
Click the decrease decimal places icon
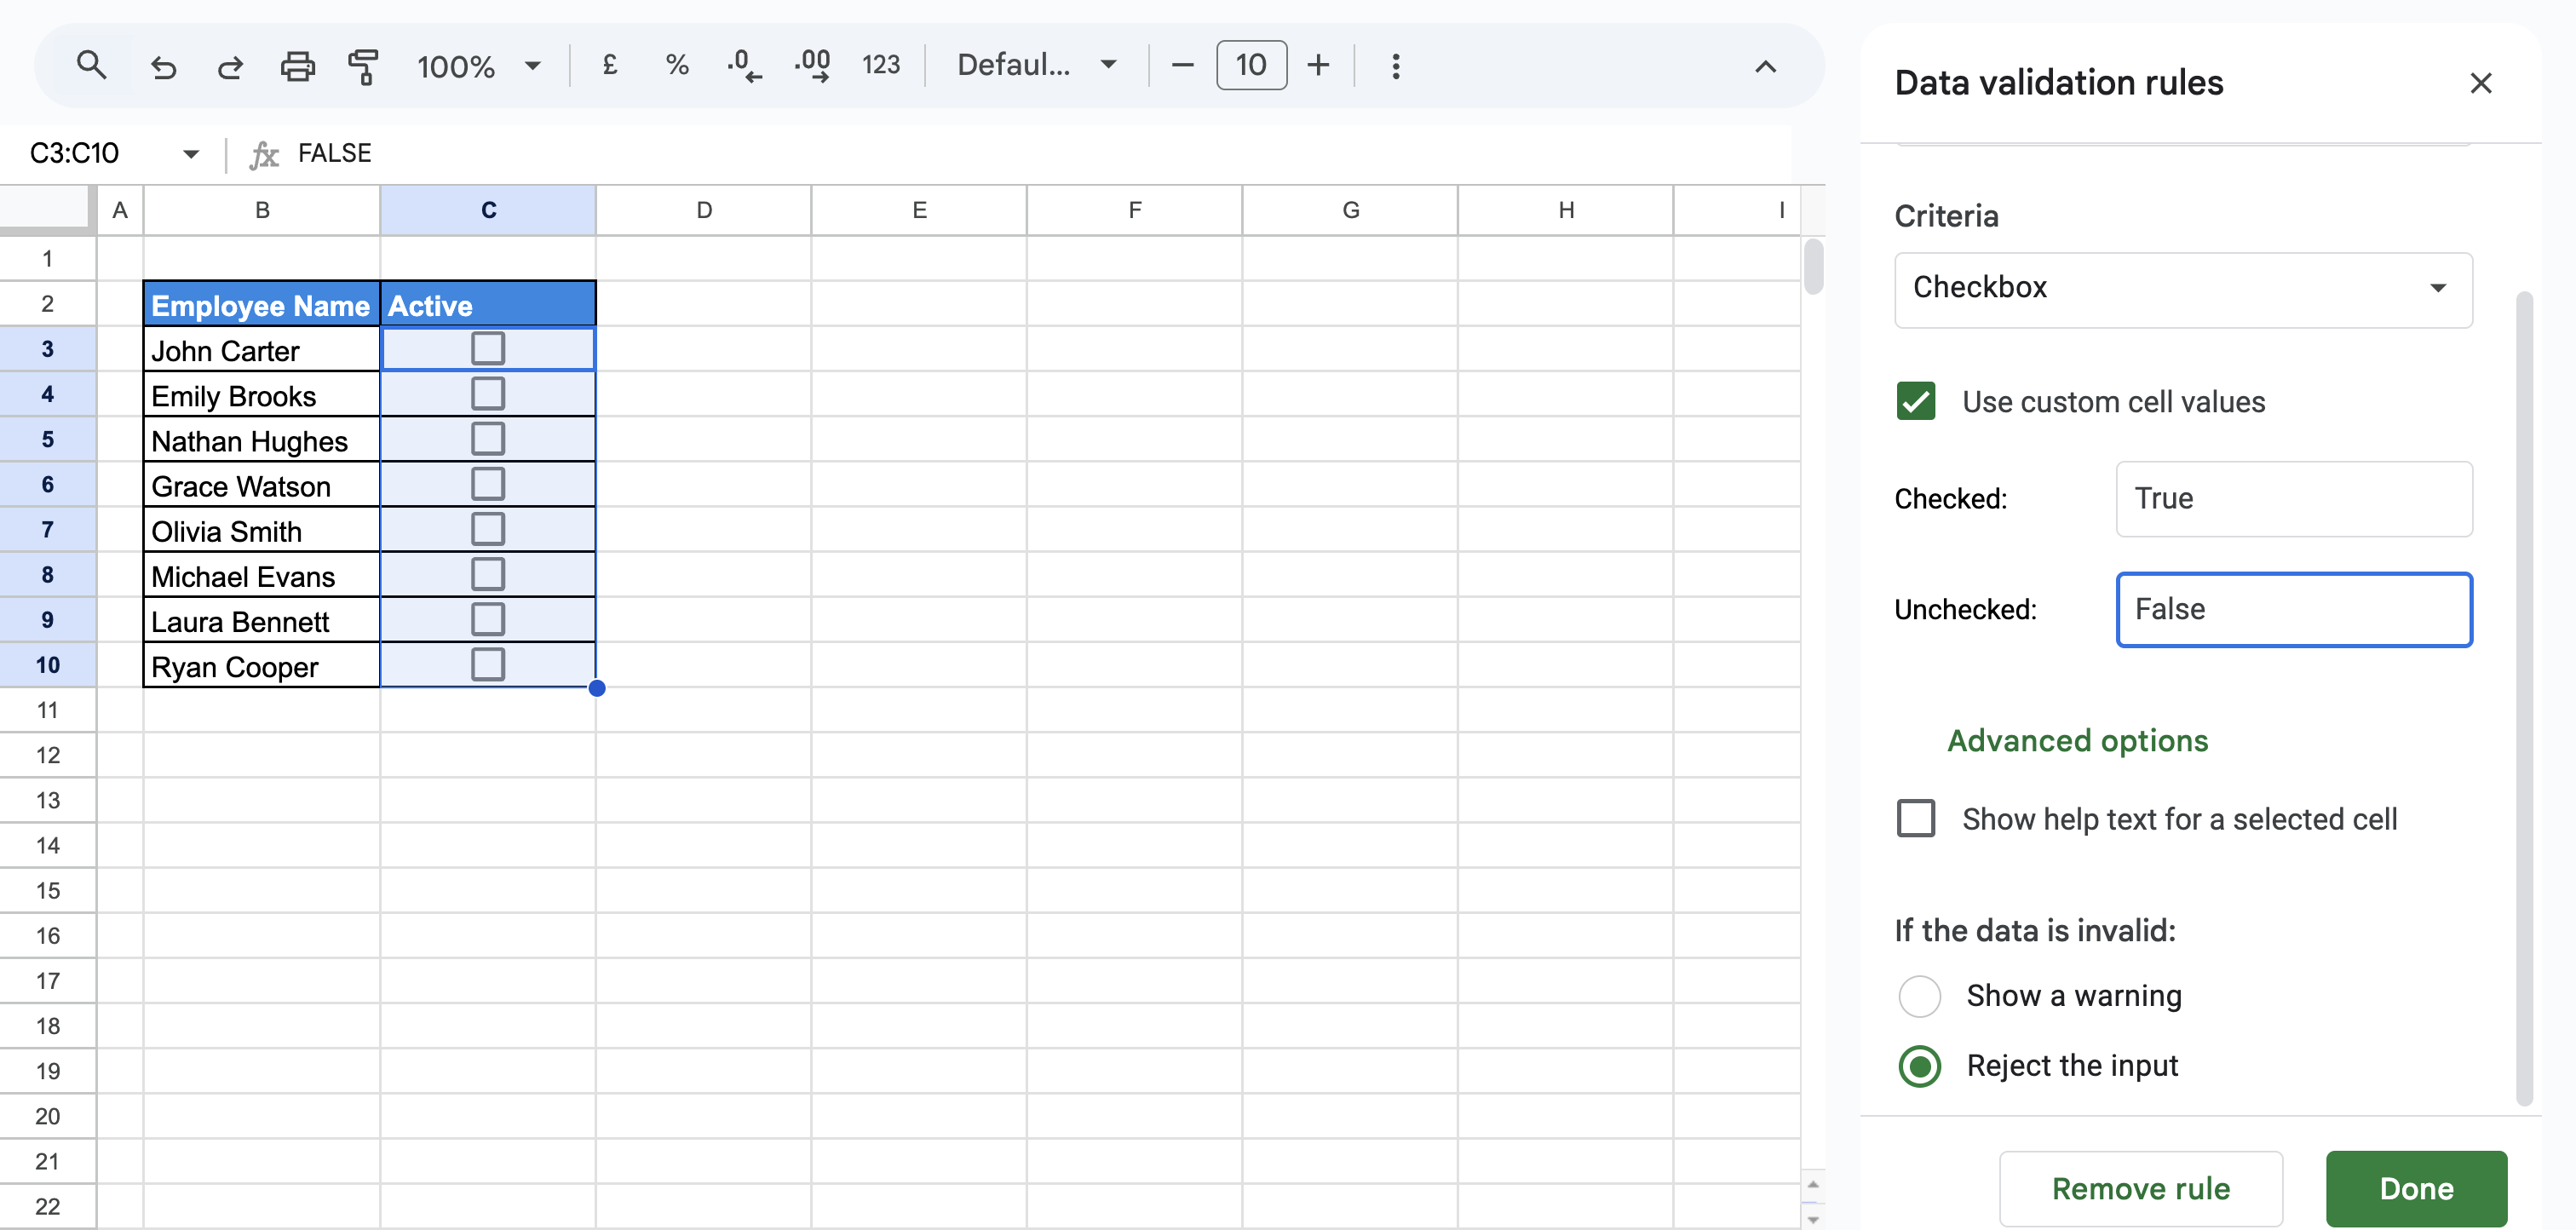744,66
